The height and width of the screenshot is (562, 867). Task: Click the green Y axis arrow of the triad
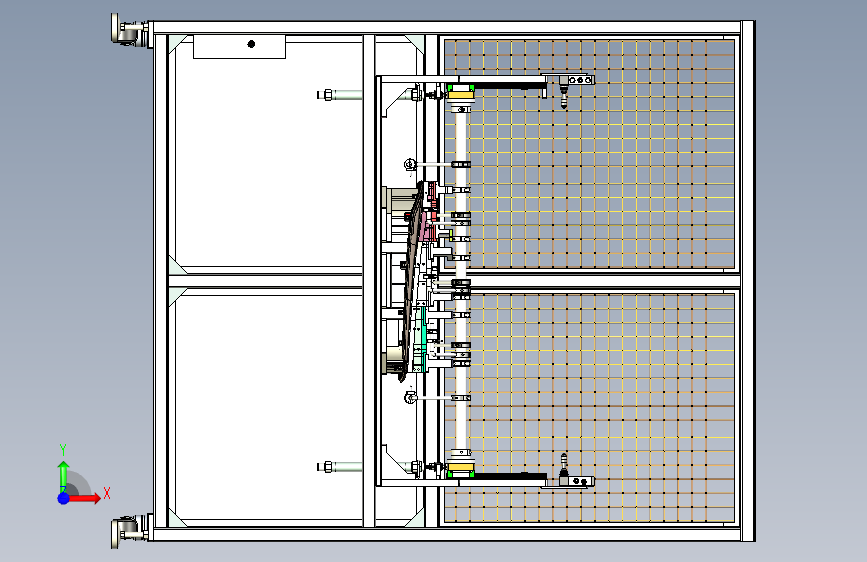pos(63,475)
